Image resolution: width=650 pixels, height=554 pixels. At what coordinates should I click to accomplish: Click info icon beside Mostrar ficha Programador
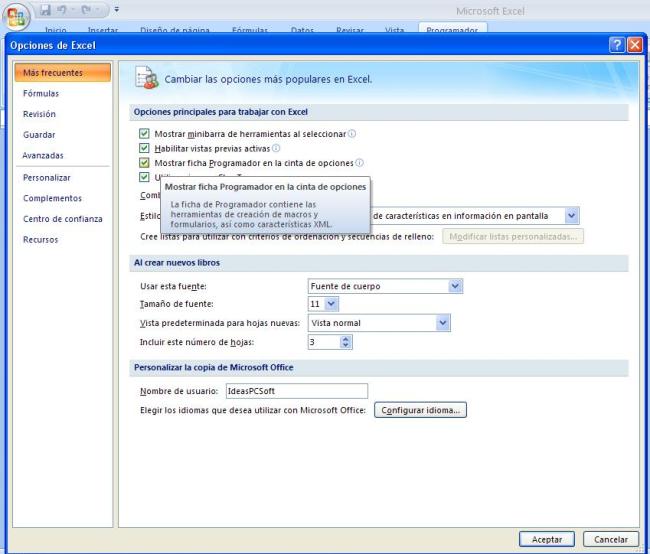pyautogui.click(x=360, y=162)
